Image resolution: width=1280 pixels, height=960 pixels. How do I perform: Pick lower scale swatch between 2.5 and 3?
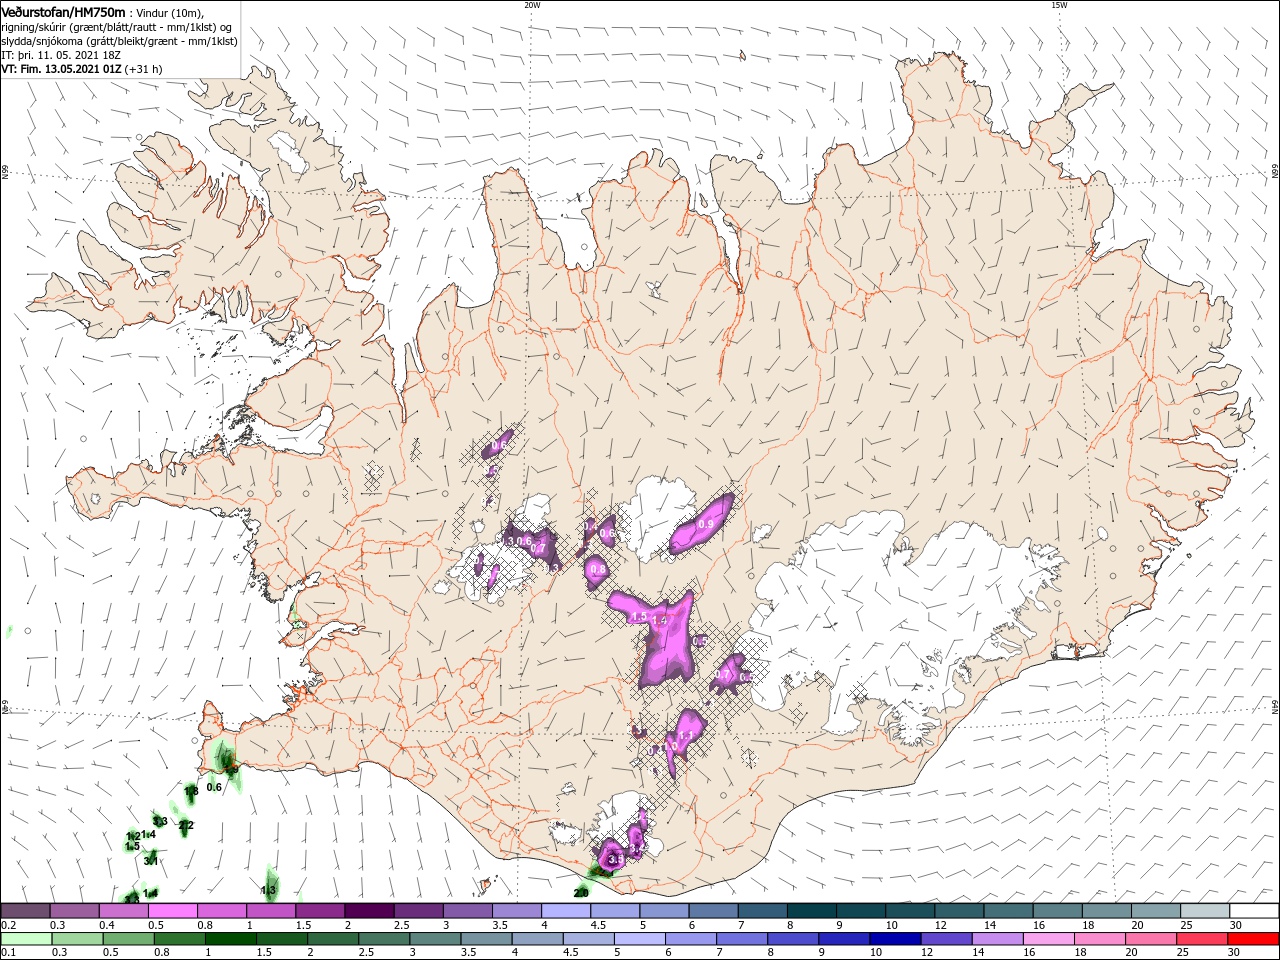[x=386, y=939]
